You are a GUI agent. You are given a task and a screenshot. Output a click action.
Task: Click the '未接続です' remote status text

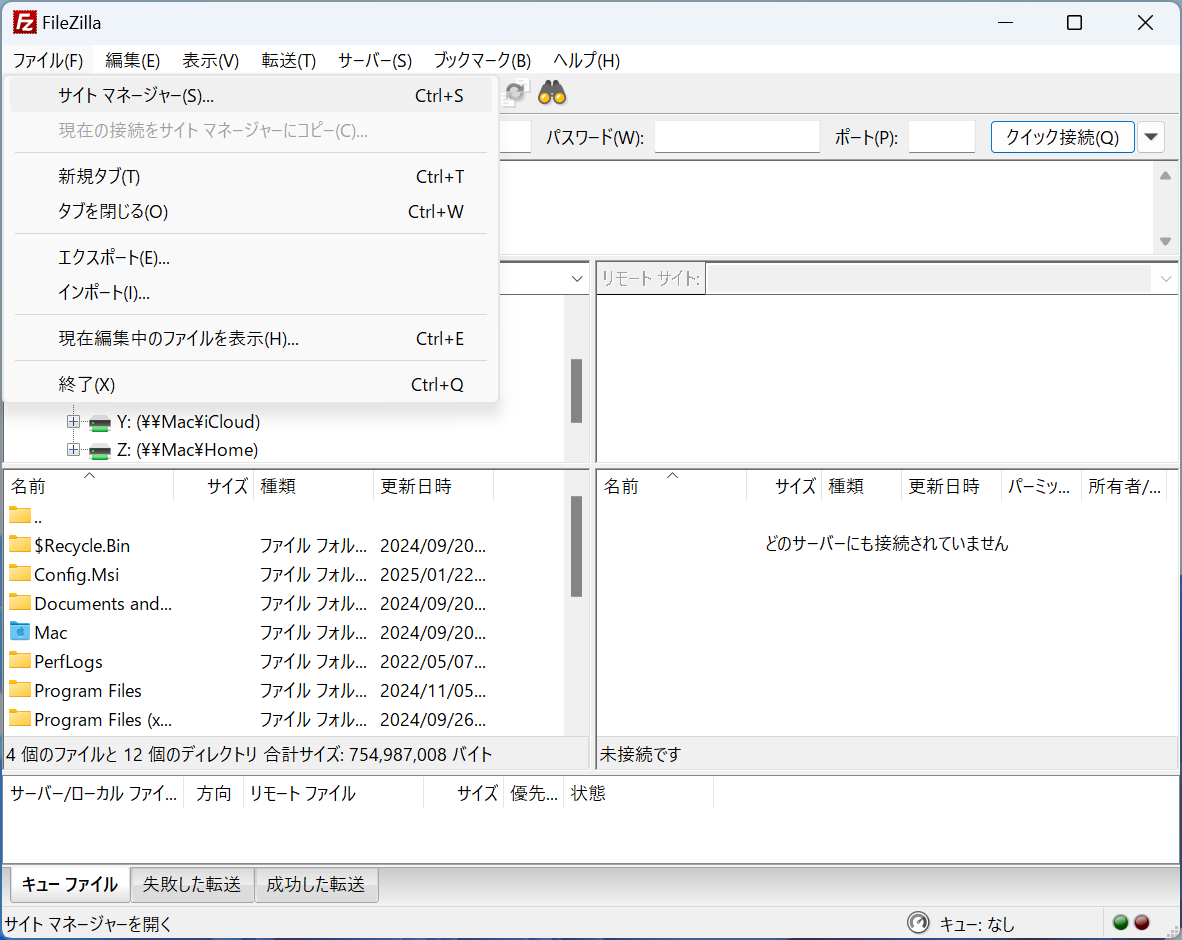pos(641,754)
